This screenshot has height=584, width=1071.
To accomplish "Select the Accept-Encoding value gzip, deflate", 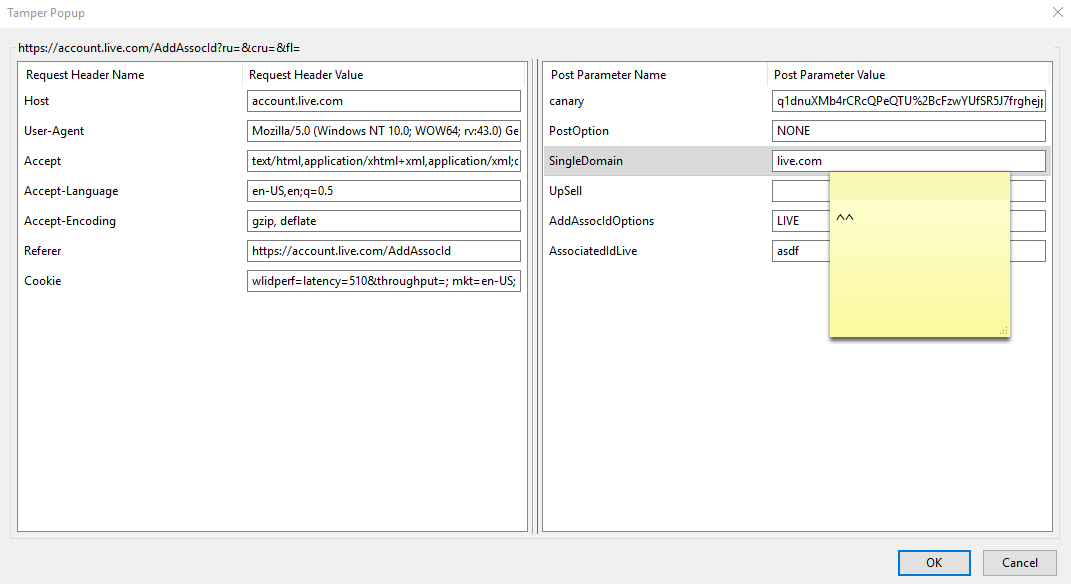I will point(383,220).
